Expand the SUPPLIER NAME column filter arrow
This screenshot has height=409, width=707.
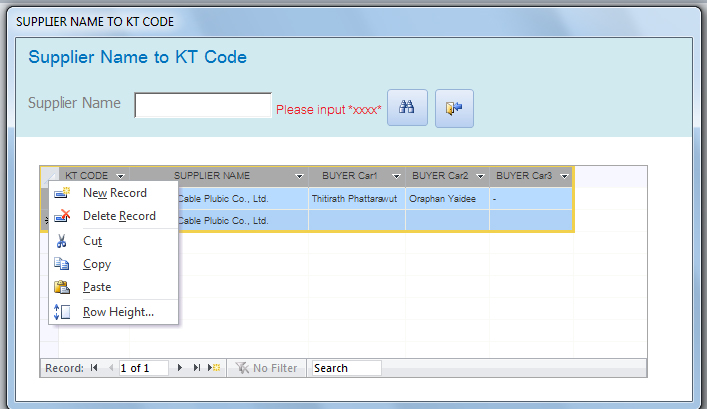tap(299, 176)
